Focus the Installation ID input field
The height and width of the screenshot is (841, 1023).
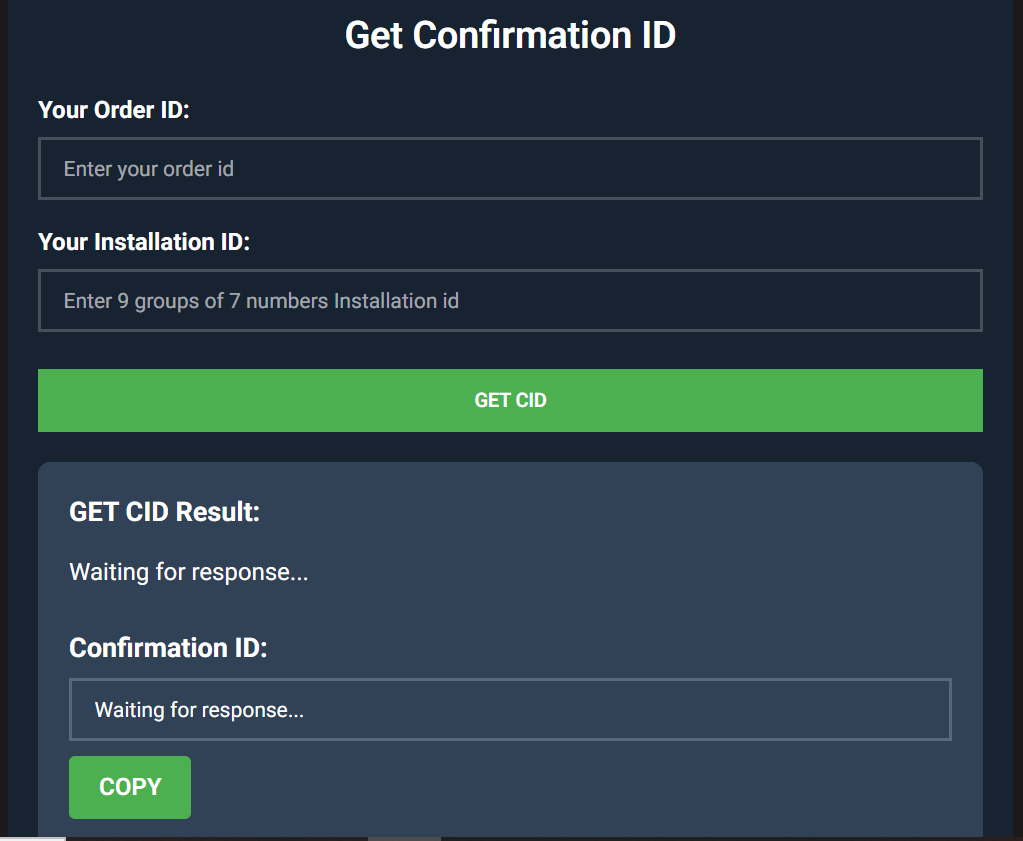pyautogui.click(x=510, y=301)
